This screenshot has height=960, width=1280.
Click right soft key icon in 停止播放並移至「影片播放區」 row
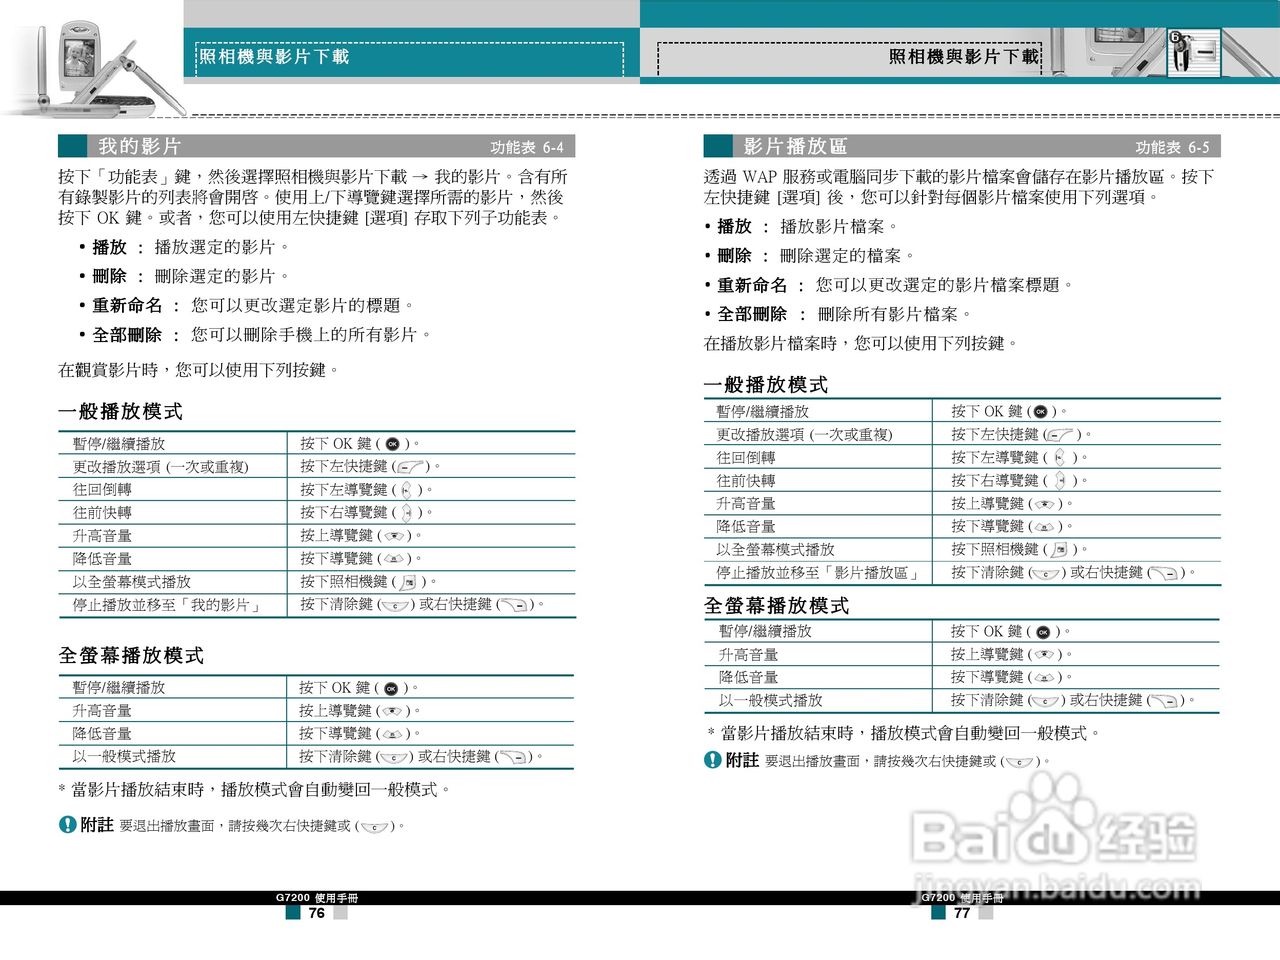(x=1164, y=573)
